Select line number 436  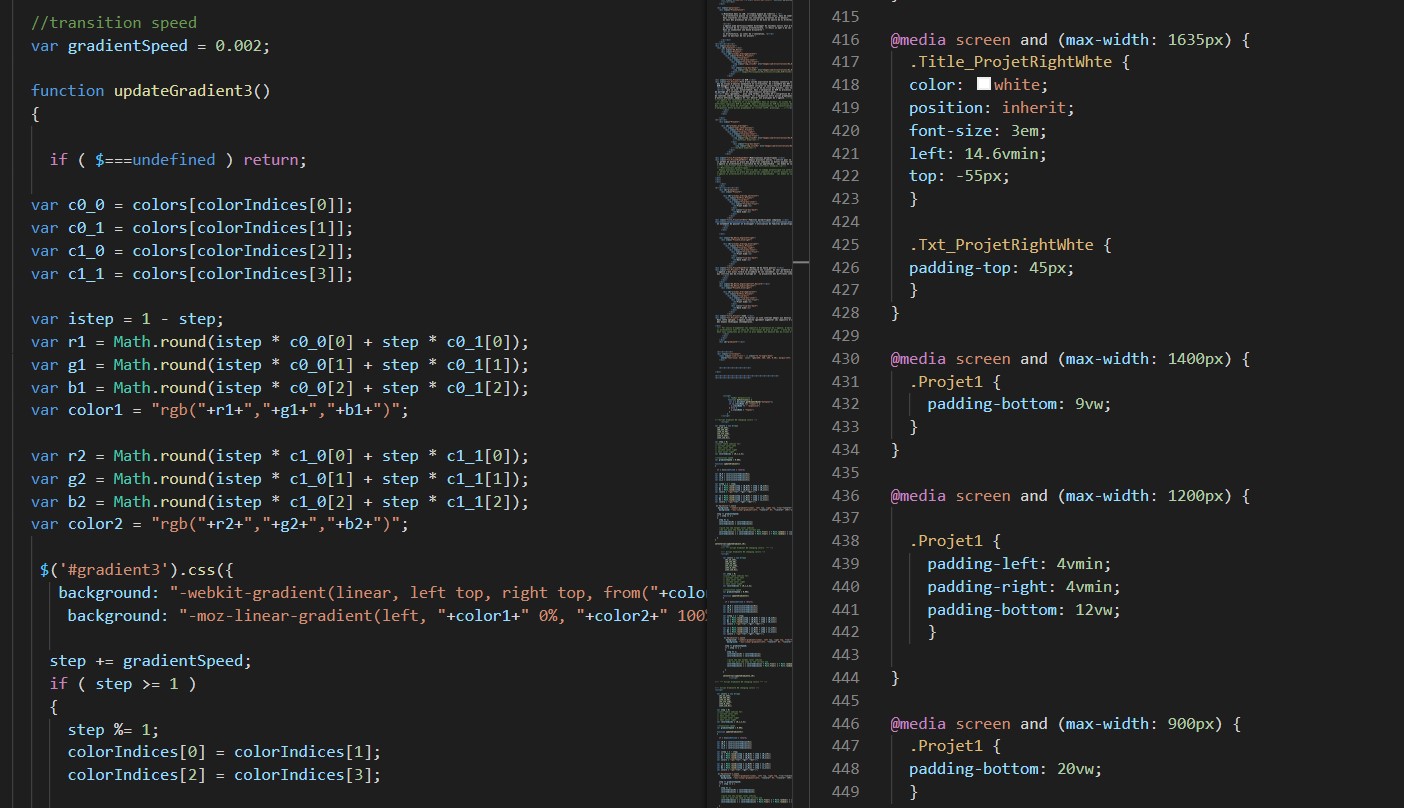point(845,496)
